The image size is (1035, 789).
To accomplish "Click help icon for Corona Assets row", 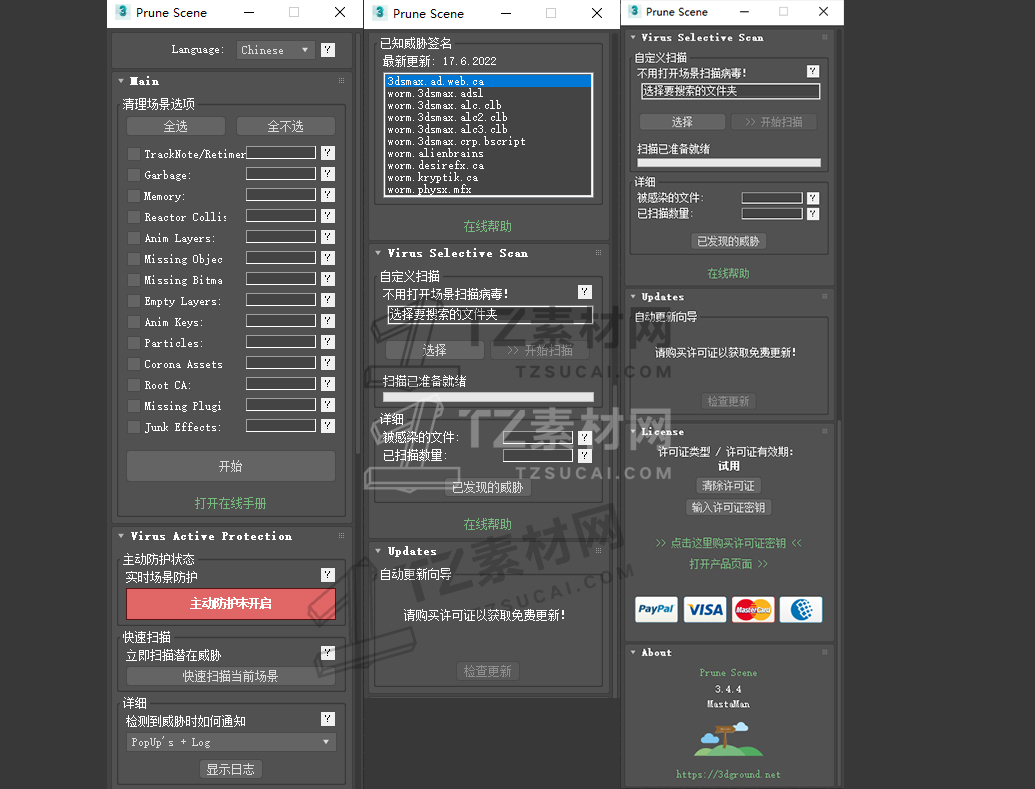I will (x=327, y=363).
